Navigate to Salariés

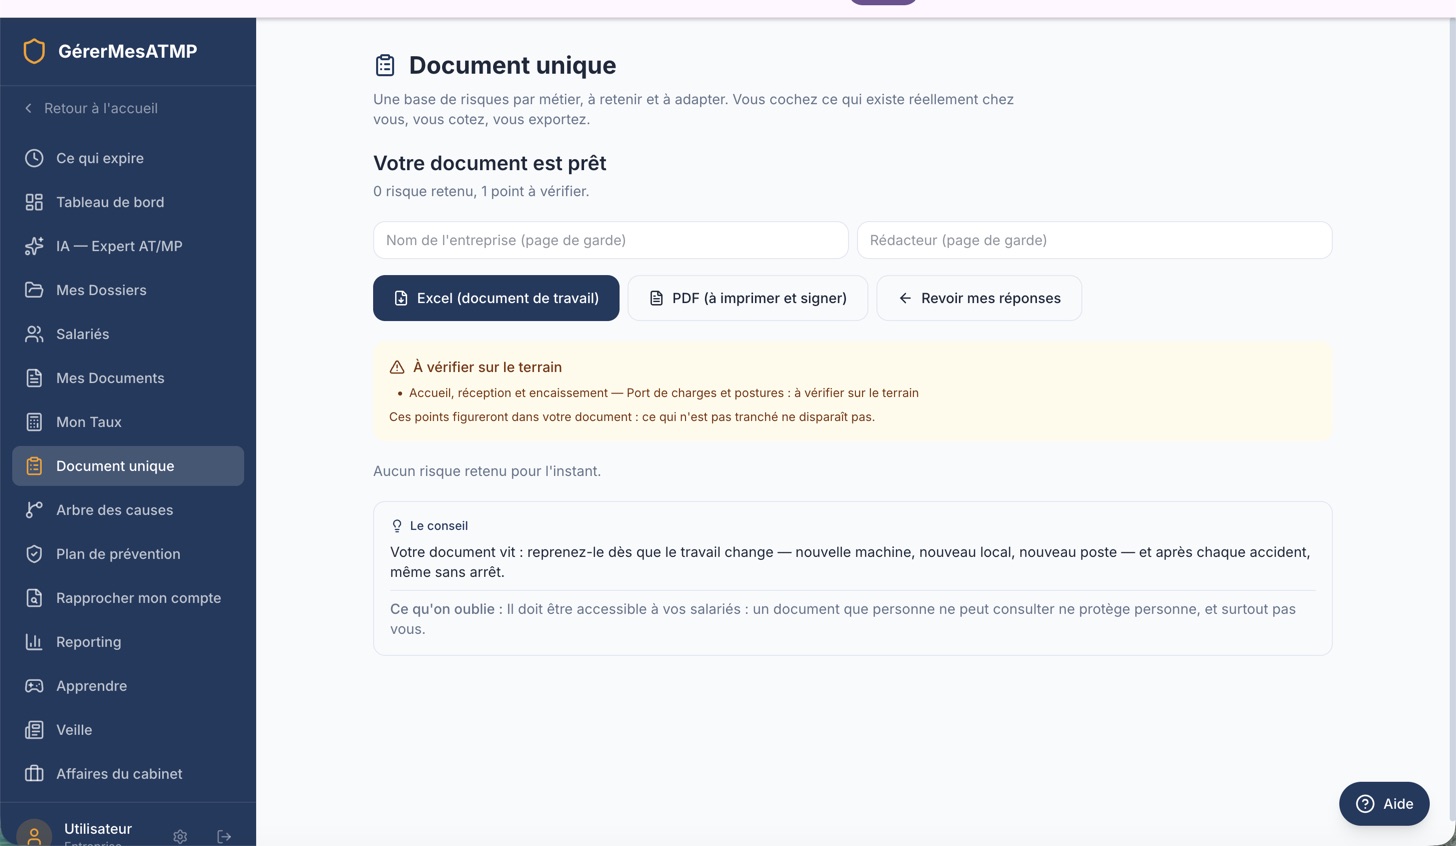point(128,334)
